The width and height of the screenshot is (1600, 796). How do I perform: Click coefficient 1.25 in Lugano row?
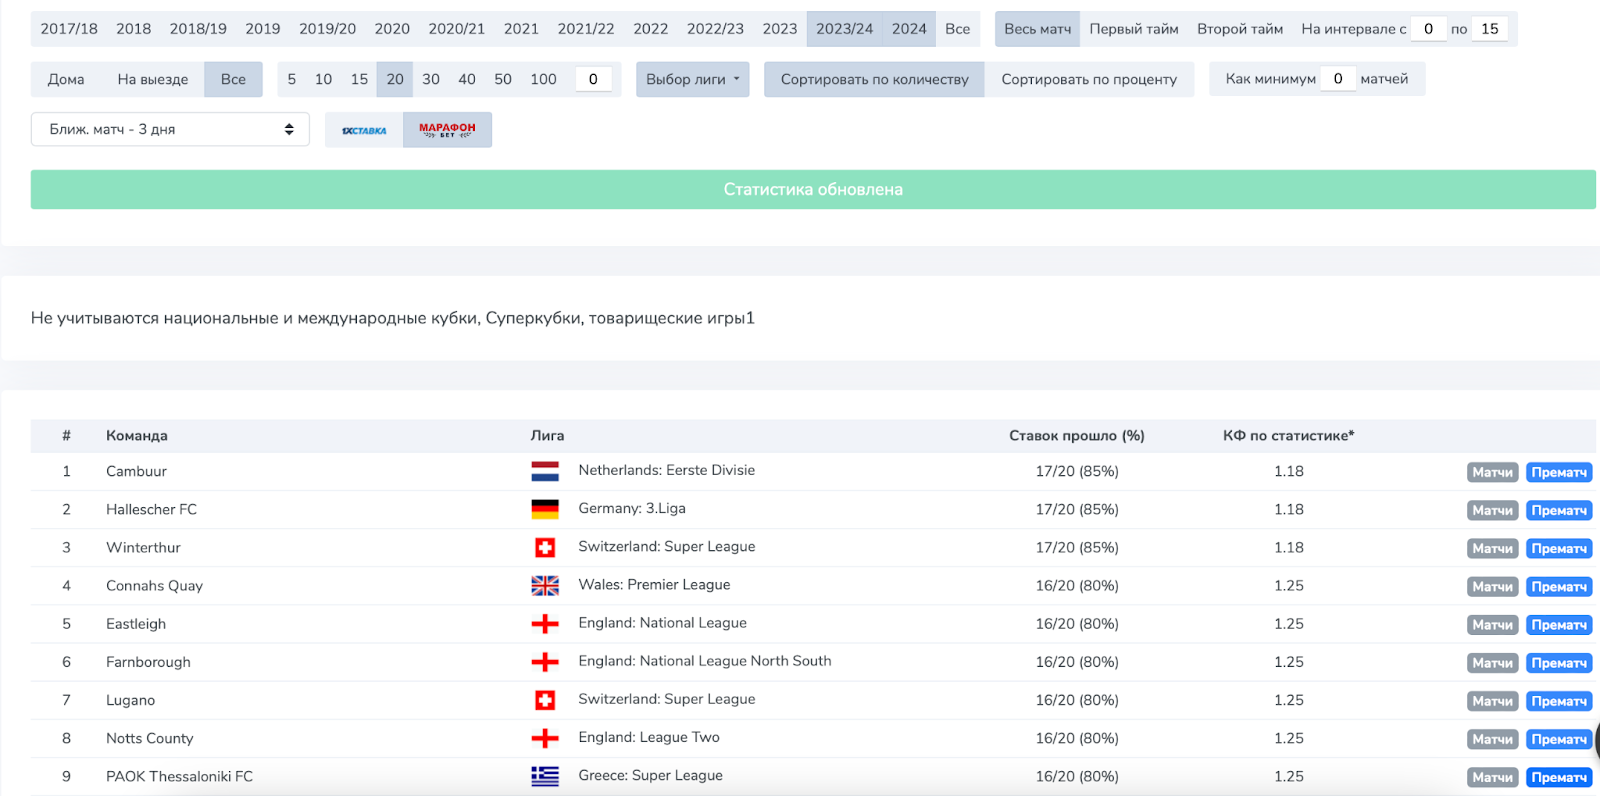coord(1289,701)
